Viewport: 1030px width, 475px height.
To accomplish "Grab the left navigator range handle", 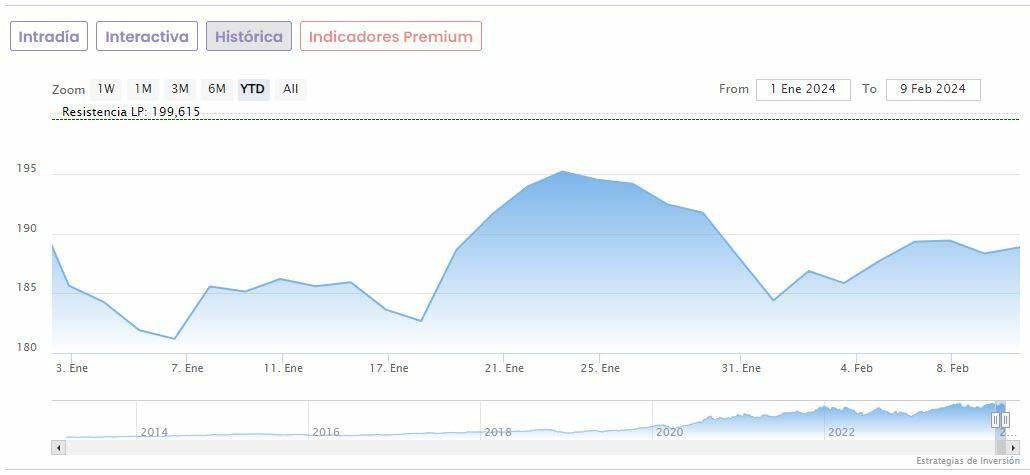I will pos(996,420).
